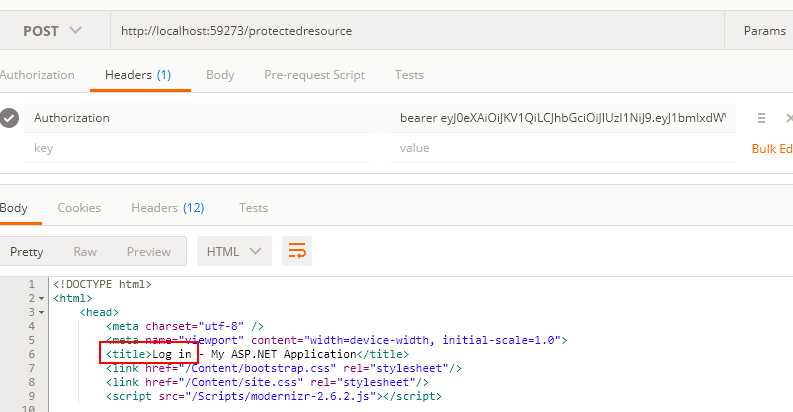Click the site.css link line
Viewport: 793px width, 412px height.
[267, 382]
